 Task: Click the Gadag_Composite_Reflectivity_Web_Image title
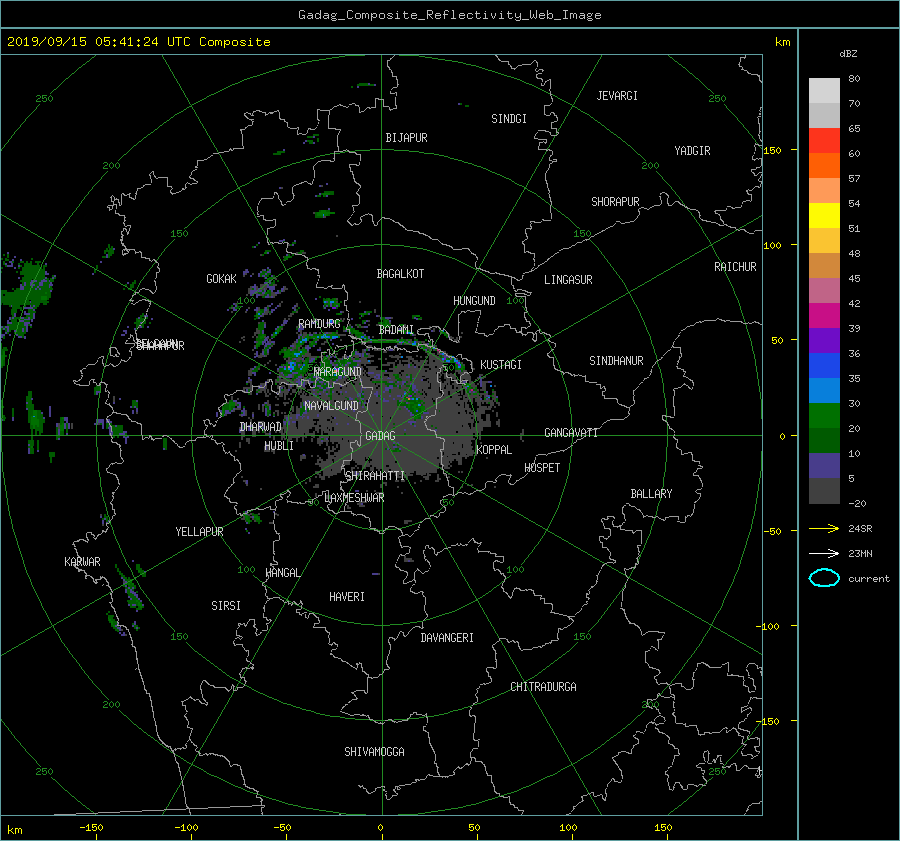tap(449, 15)
